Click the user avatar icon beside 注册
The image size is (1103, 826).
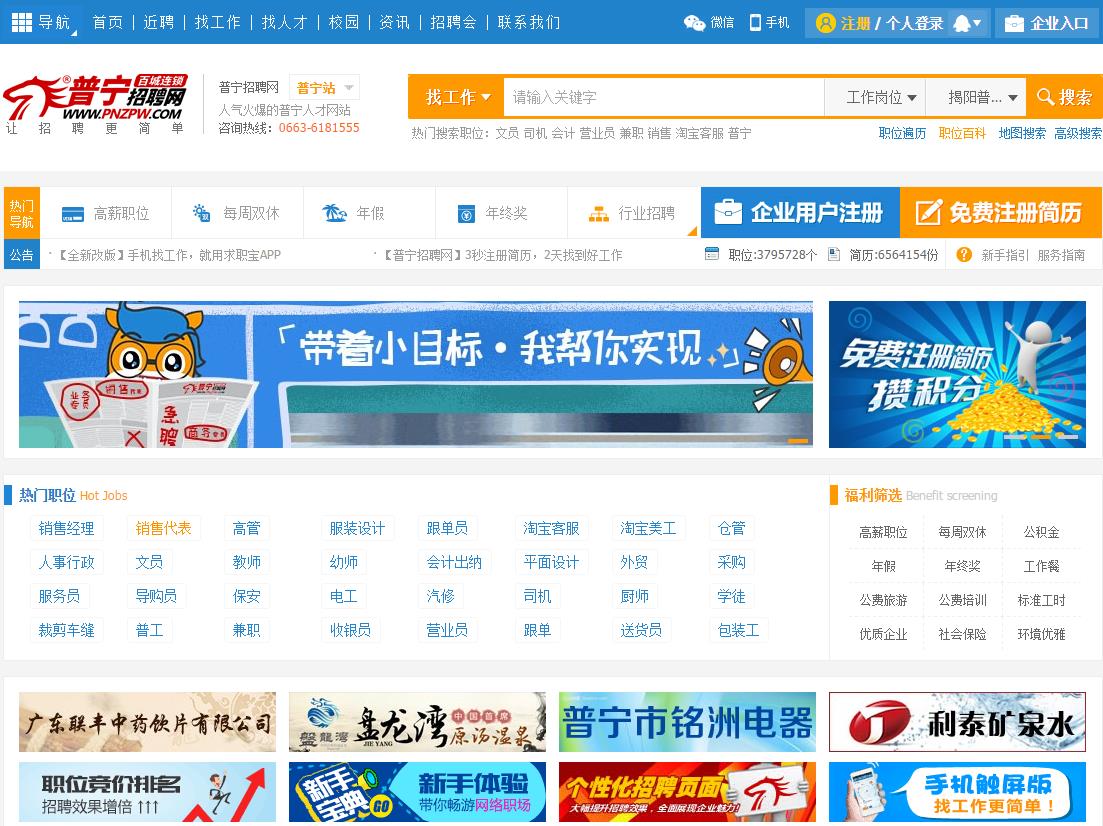(825, 23)
